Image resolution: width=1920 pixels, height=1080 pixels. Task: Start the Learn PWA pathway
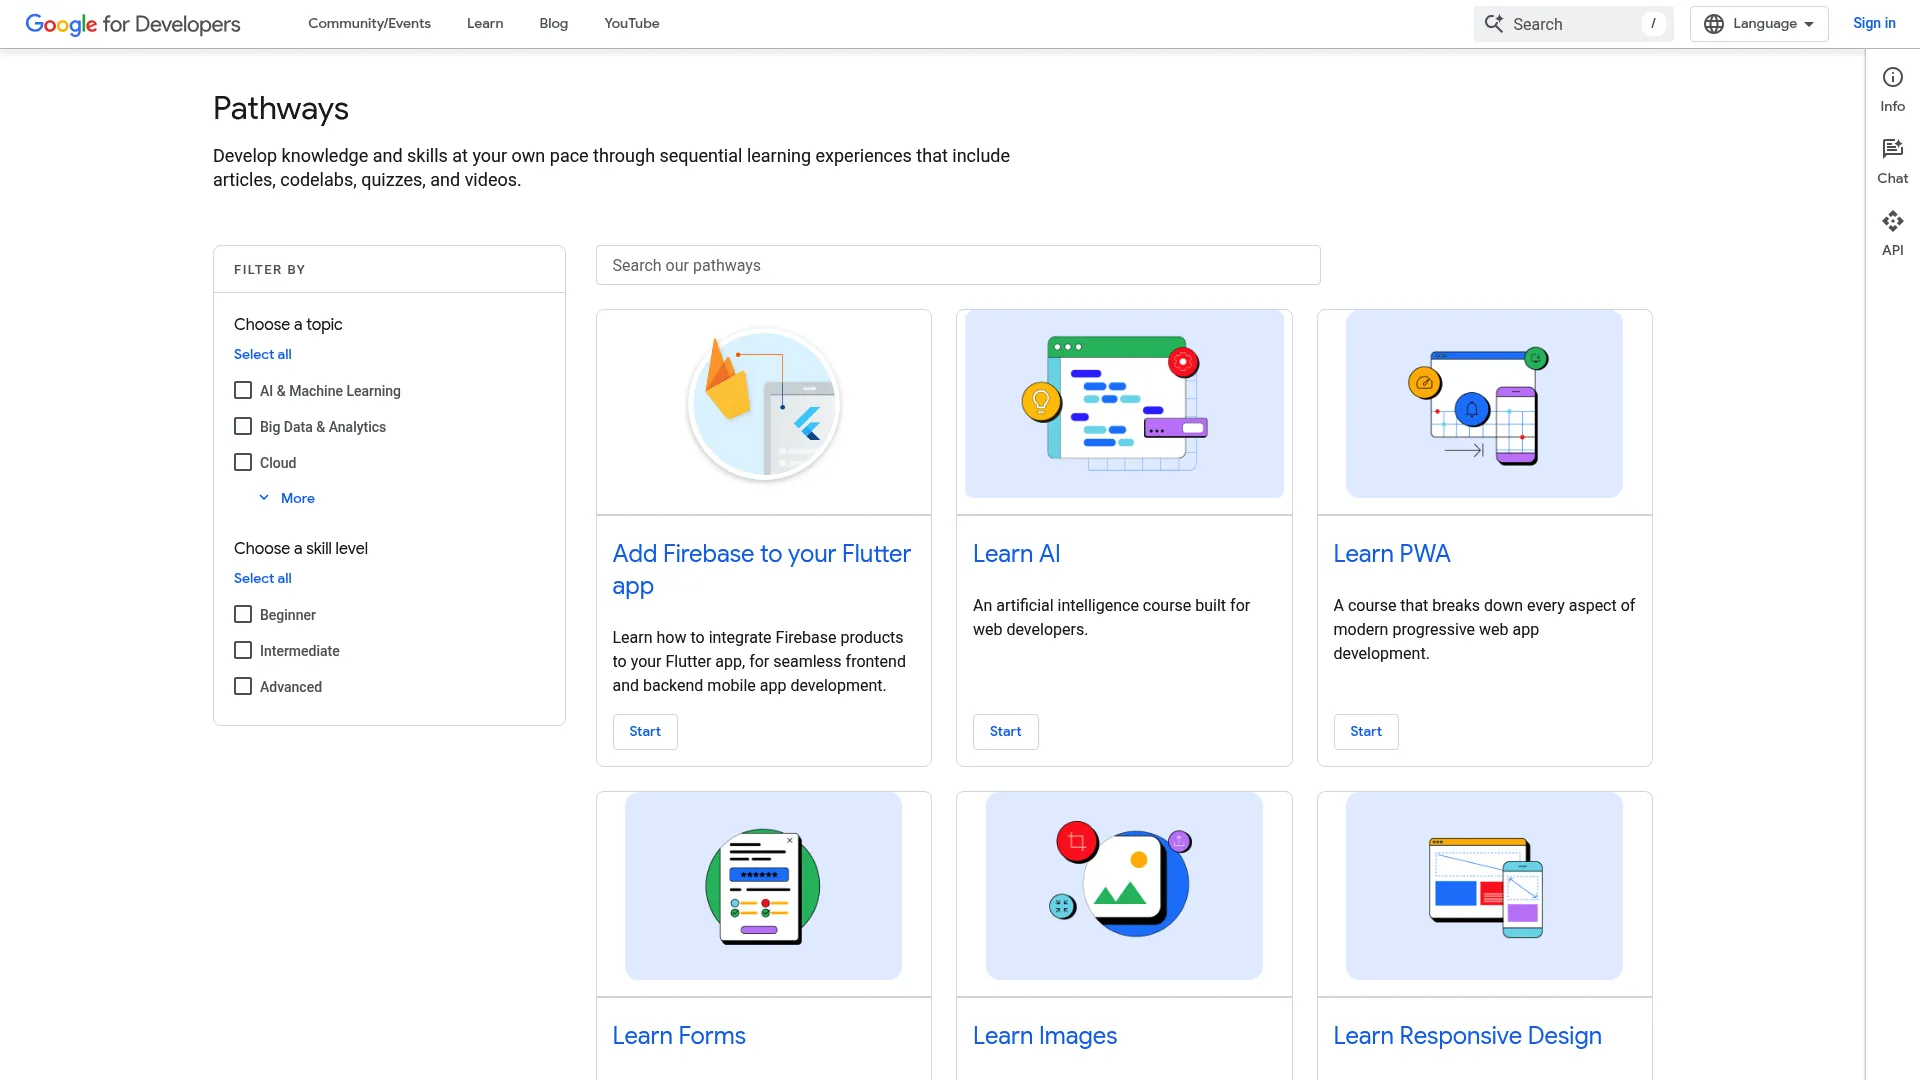(x=1365, y=732)
